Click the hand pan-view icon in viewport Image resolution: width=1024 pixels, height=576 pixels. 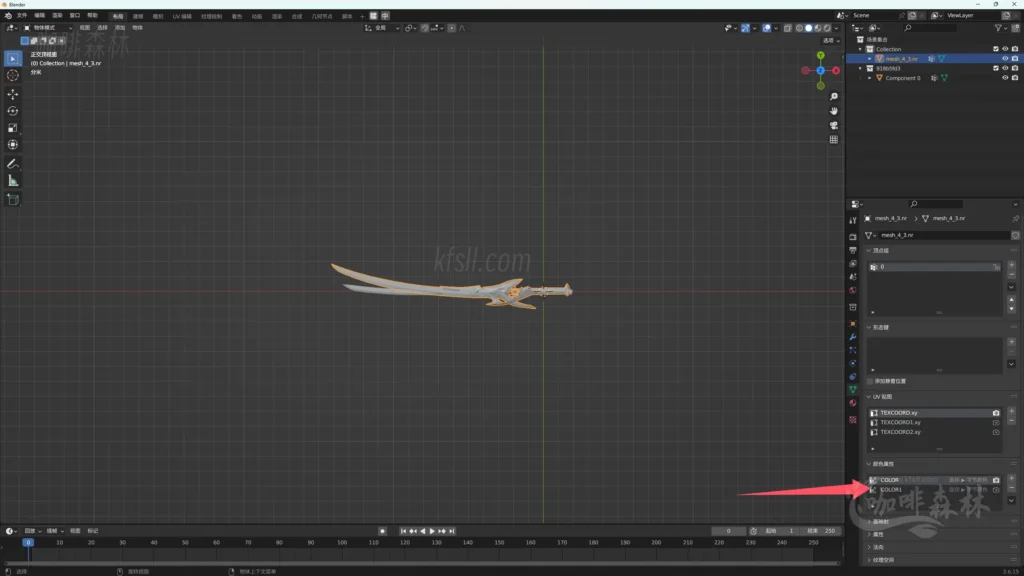coord(834,111)
